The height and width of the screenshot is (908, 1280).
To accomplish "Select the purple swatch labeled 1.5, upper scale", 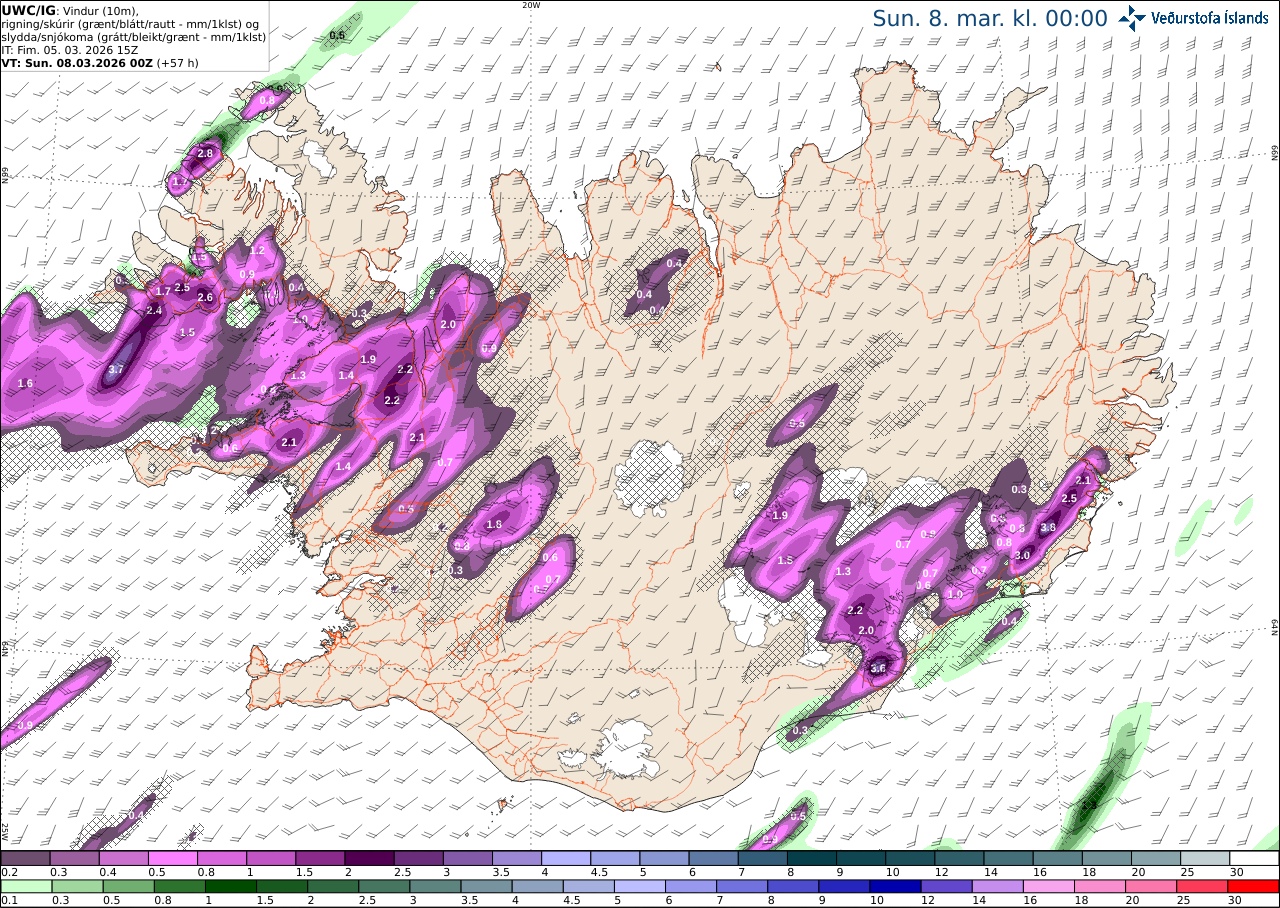I will 320,858.
